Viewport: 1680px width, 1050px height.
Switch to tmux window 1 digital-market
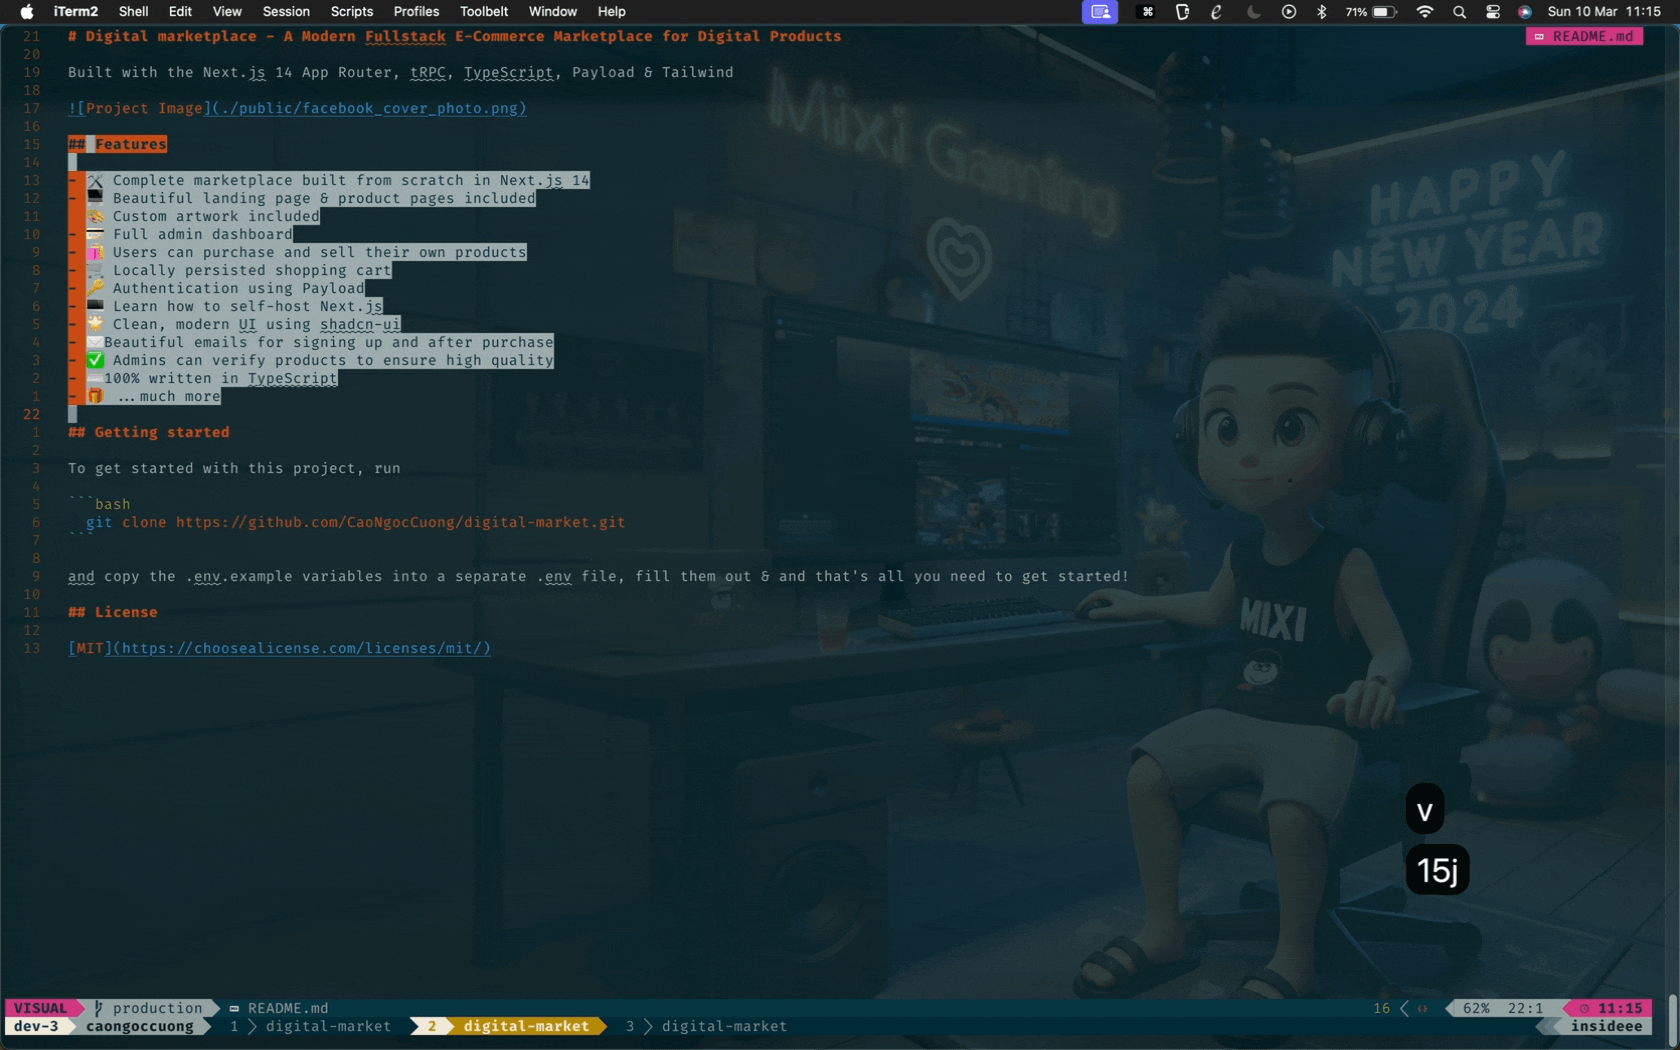point(311,1026)
